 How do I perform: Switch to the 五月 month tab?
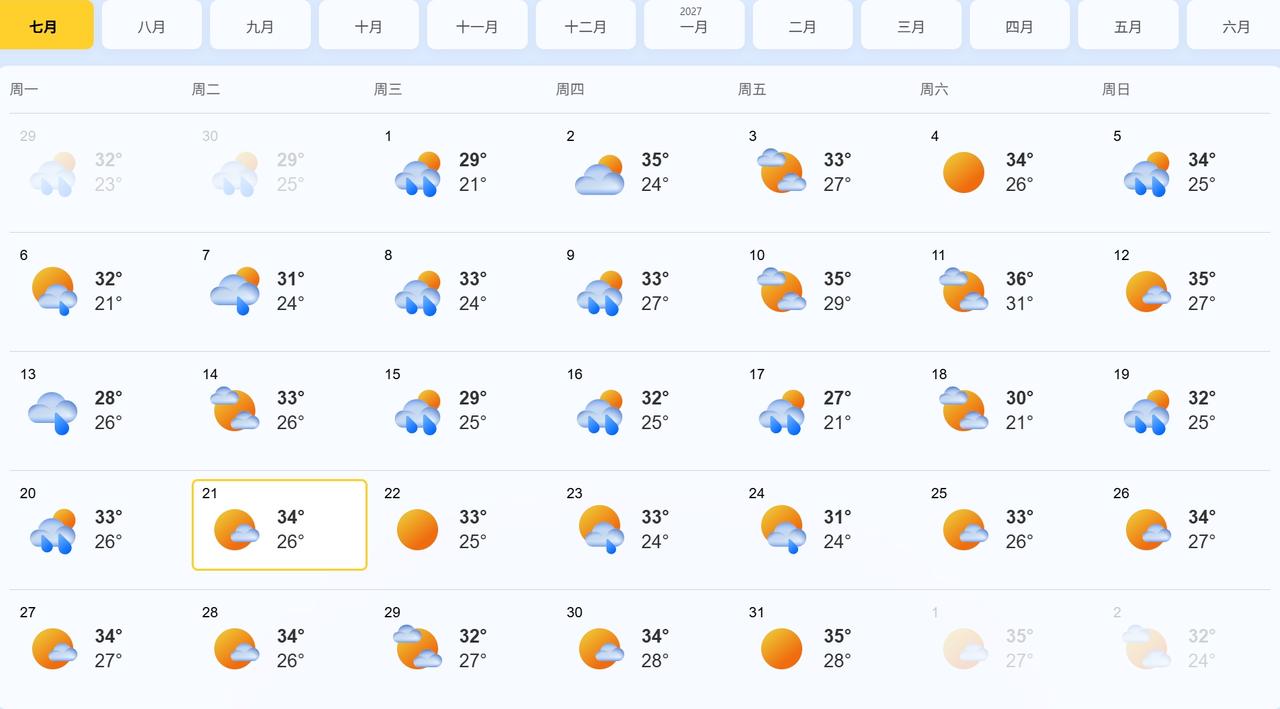[x=1127, y=25]
